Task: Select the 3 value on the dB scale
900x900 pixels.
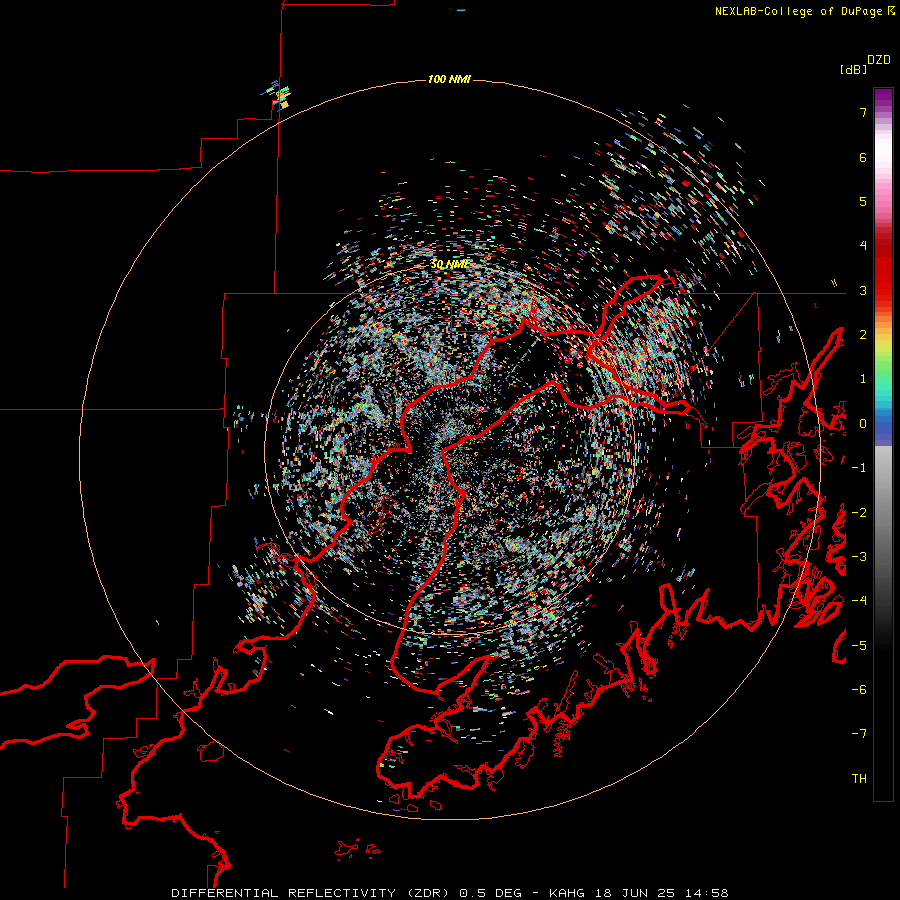Action: click(x=863, y=290)
